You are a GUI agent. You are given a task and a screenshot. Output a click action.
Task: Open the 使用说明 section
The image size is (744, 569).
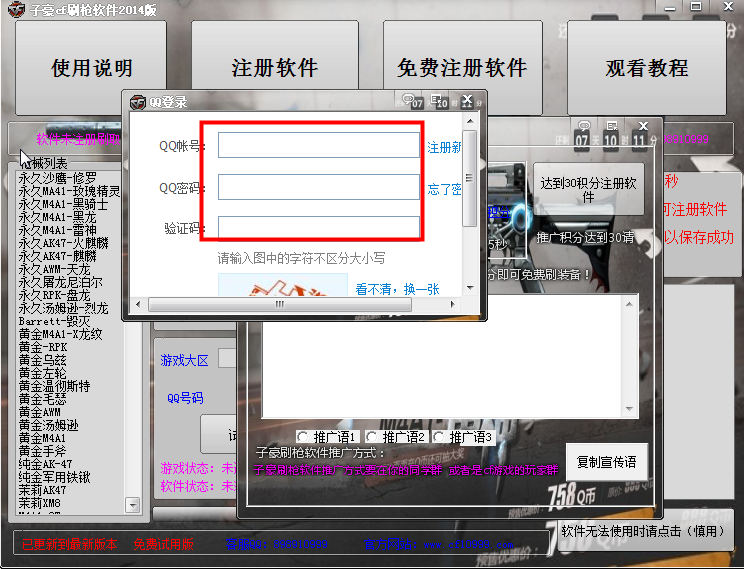pyautogui.click(x=92, y=68)
